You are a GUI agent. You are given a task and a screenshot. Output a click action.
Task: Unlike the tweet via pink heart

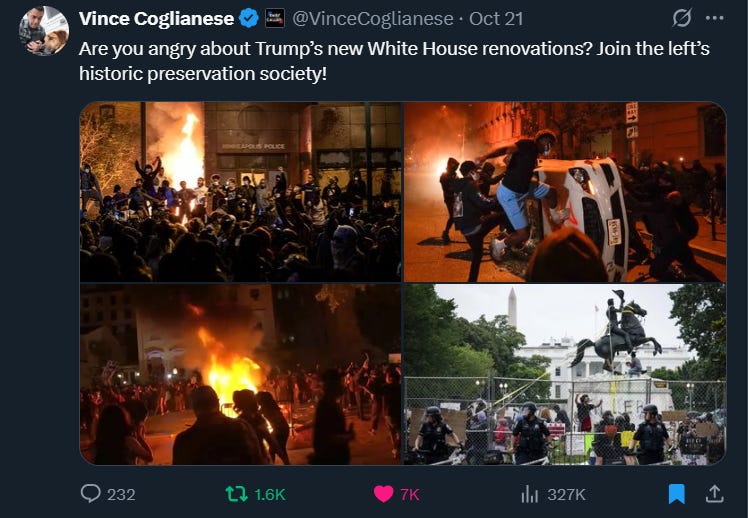point(383,494)
